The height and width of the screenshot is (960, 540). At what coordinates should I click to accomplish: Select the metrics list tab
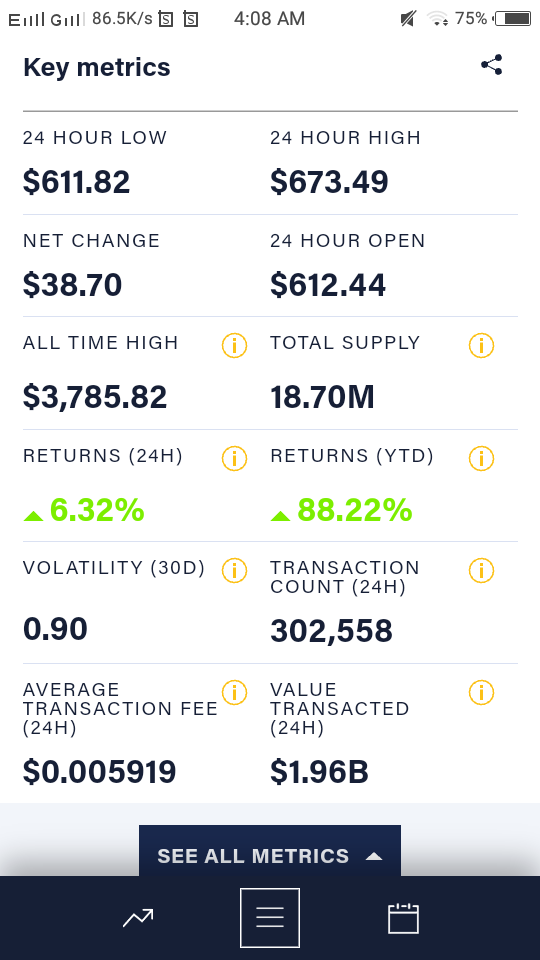tap(270, 918)
